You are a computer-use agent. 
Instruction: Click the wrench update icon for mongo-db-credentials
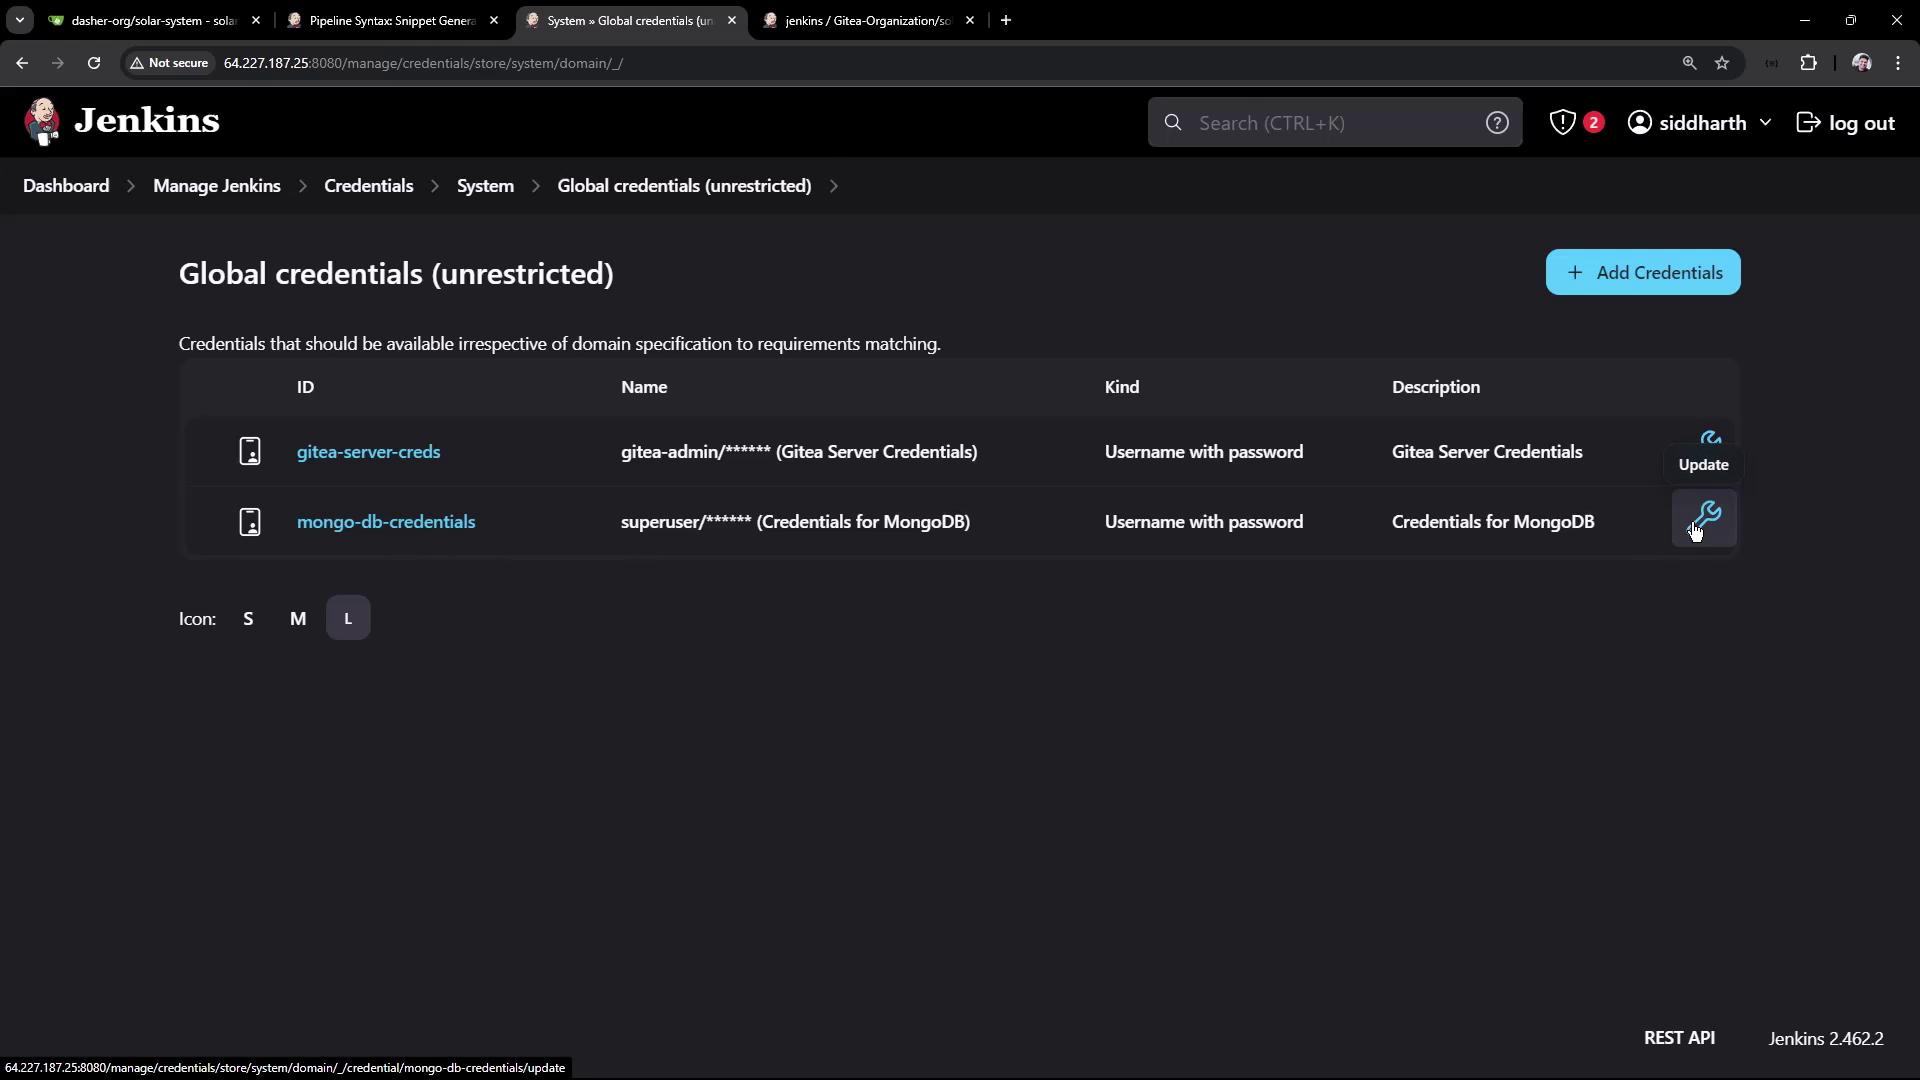pyautogui.click(x=1705, y=518)
